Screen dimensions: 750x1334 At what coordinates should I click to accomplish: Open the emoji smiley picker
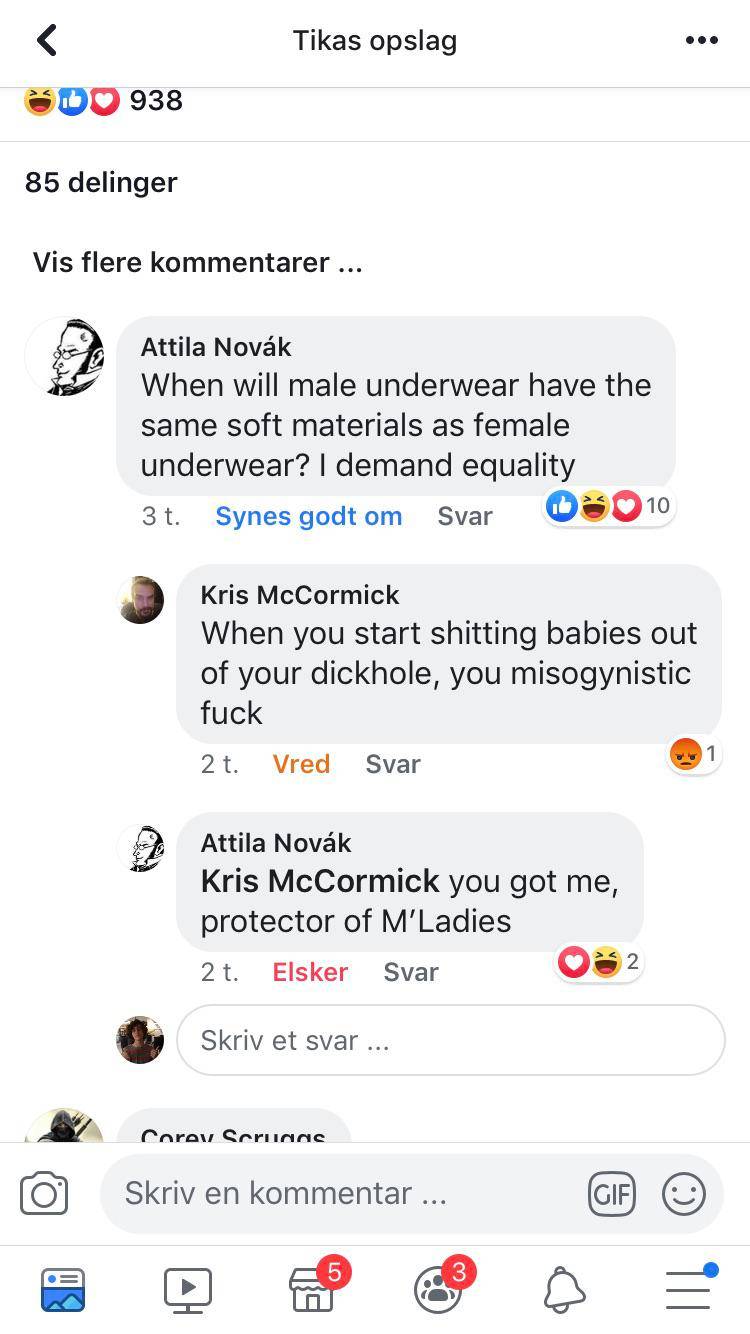click(x=684, y=1194)
